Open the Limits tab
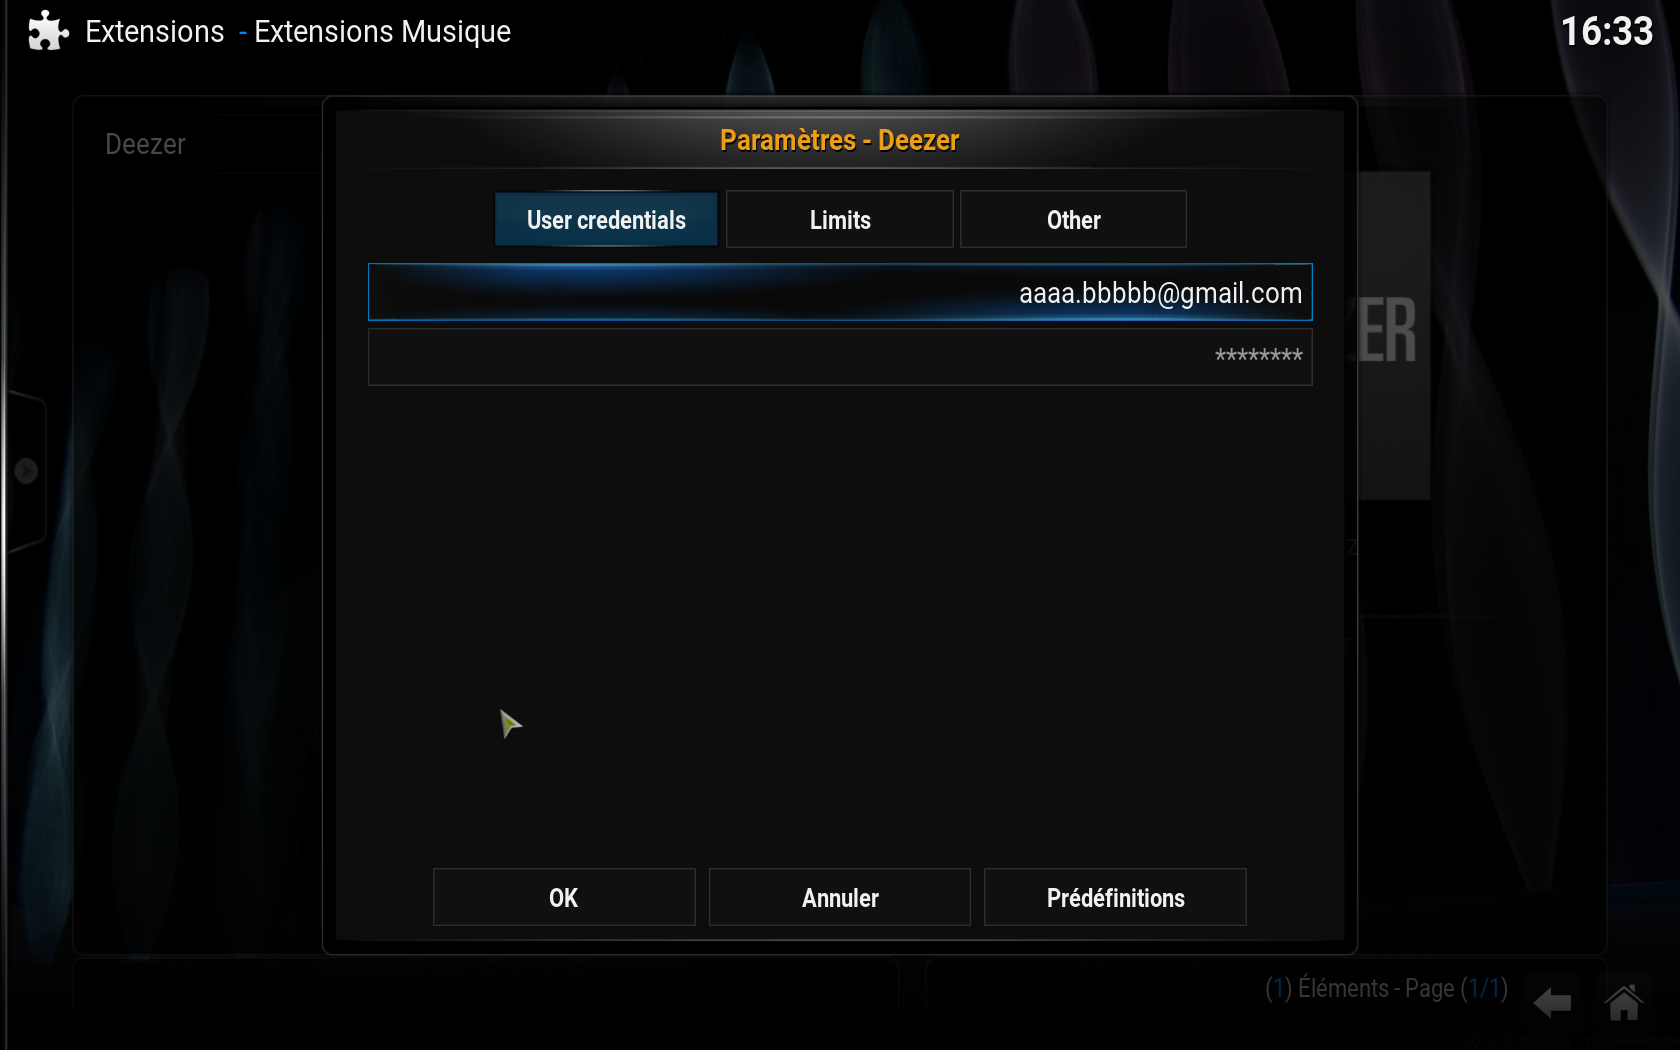1680x1050 pixels. (840, 219)
